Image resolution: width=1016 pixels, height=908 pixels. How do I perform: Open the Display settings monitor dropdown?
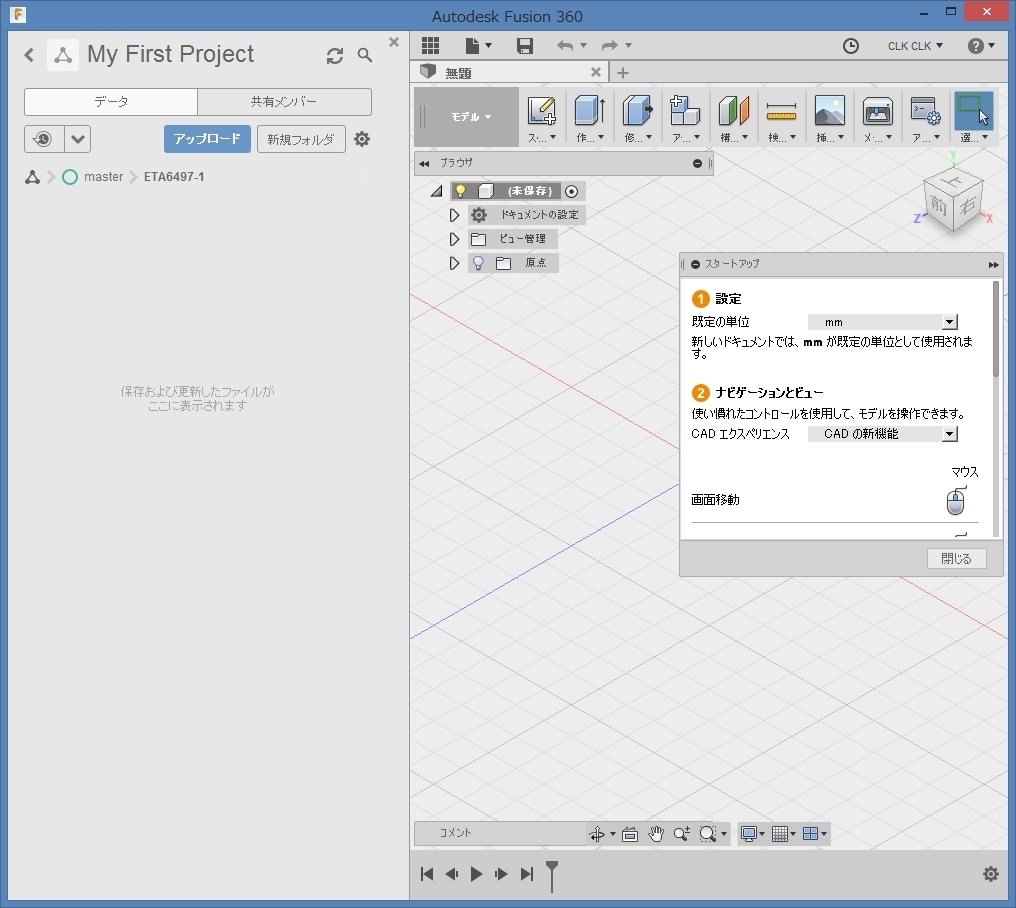tap(752, 834)
